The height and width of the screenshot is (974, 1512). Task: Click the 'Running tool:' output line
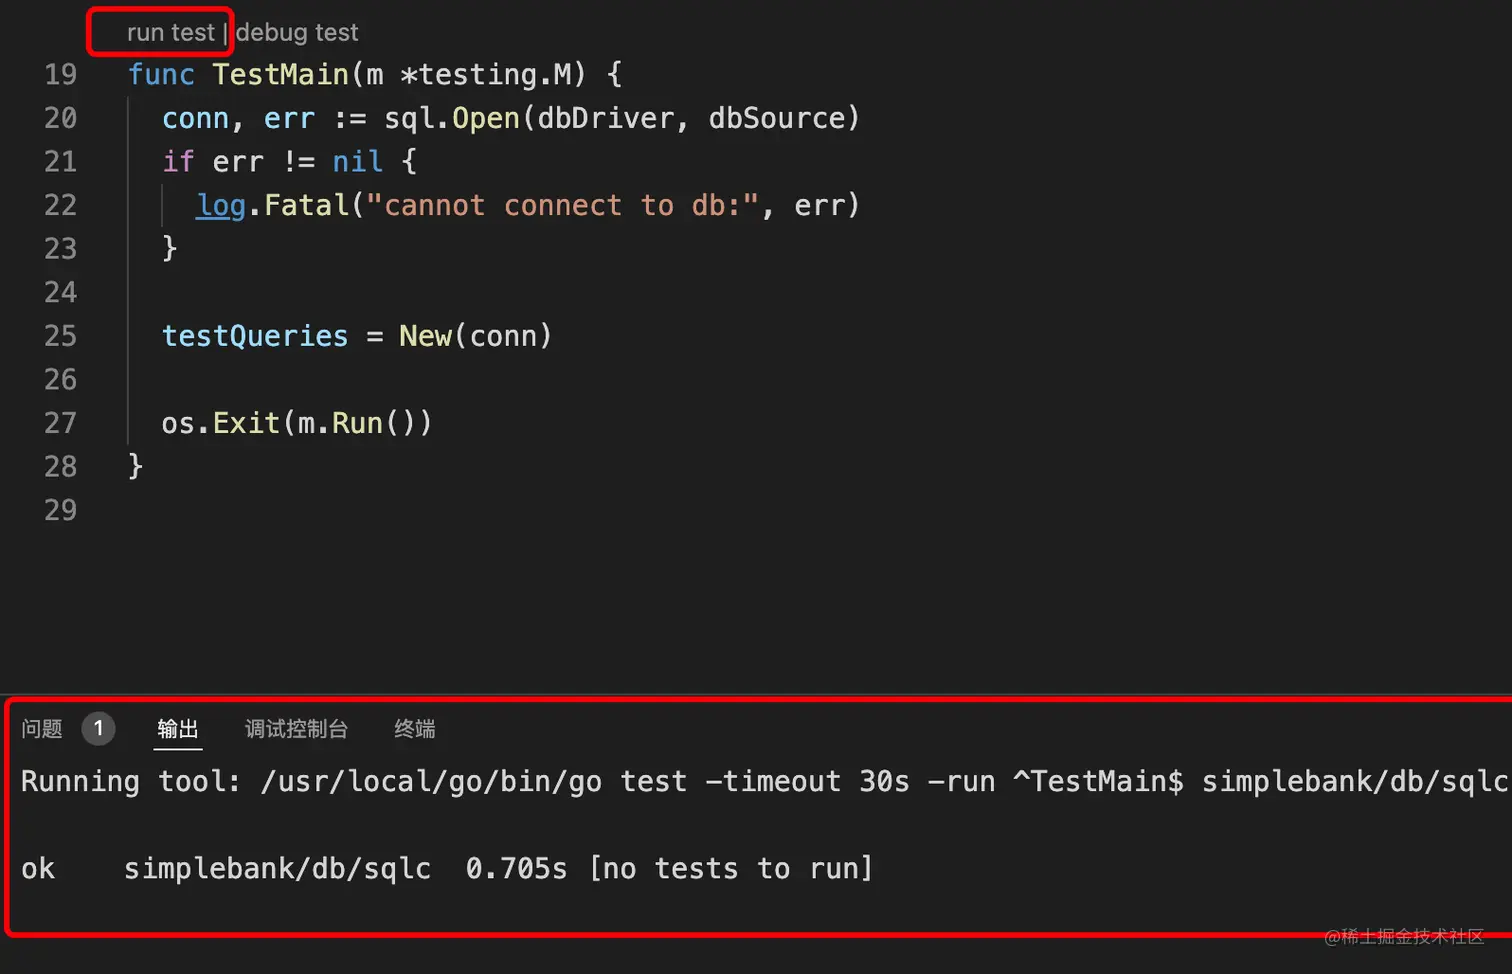764,781
